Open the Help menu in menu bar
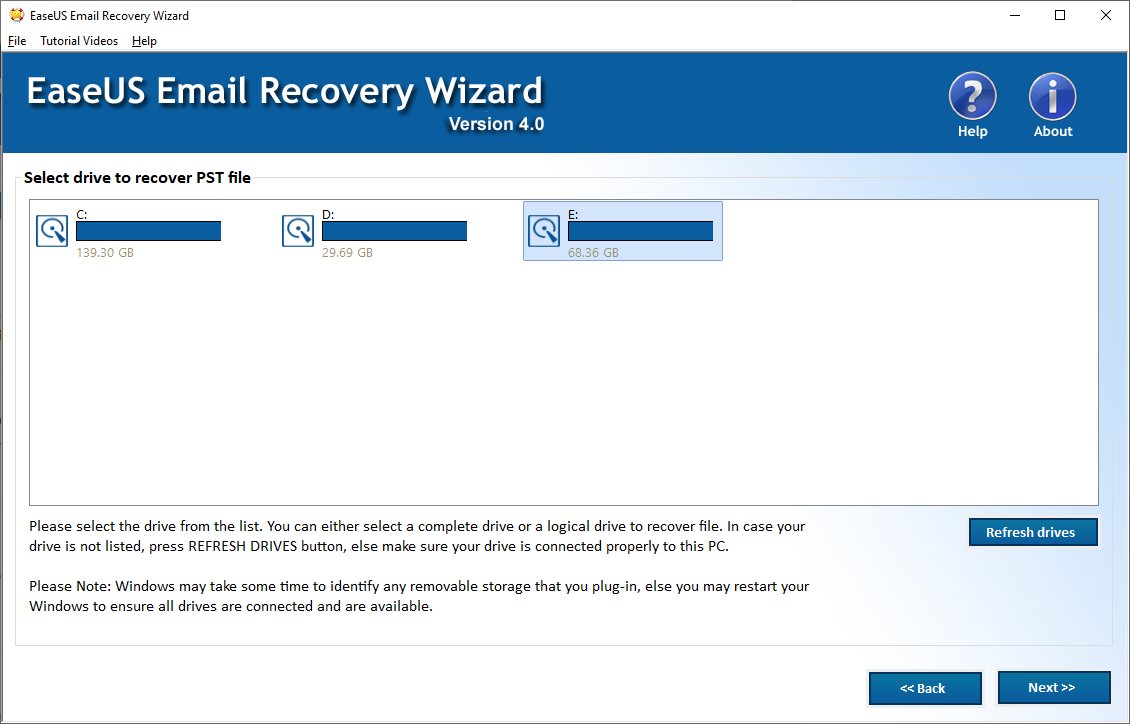Image resolution: width=1130 pixels, height=724 pixels. click(144, 41)
